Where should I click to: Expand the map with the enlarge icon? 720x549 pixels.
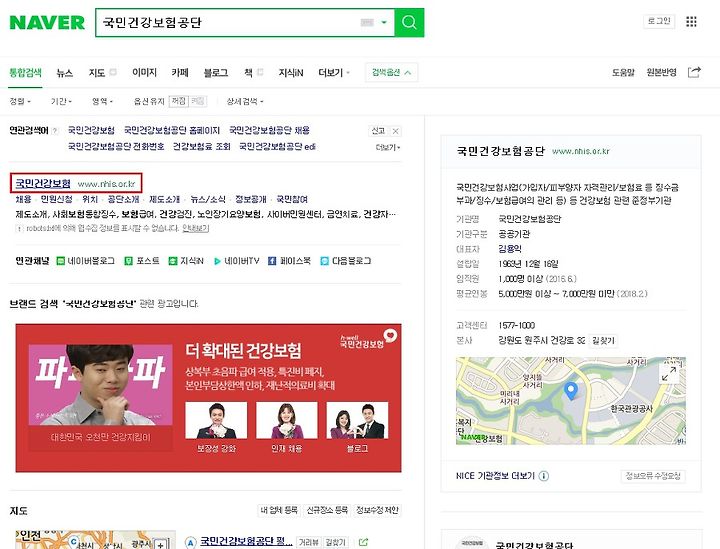pos(669,373)
